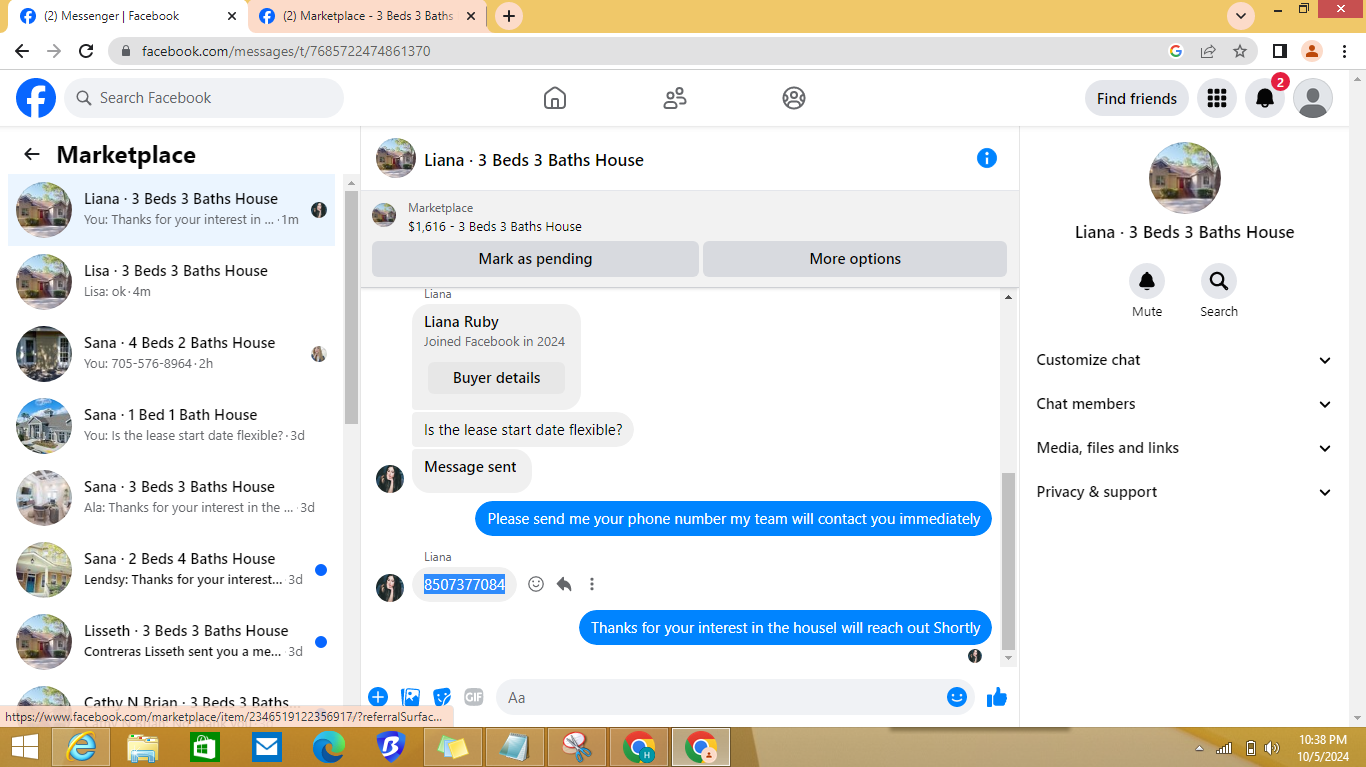
Task: Open Liana 3 Beds 3 Baths House chat
Action: 172,210
